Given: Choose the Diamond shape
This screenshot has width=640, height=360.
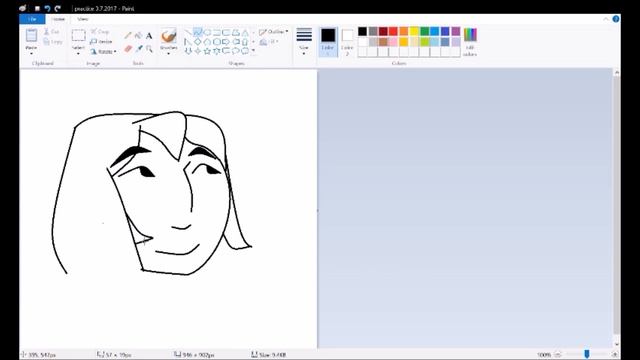Looking at the screenshot, I should [198, 42].
